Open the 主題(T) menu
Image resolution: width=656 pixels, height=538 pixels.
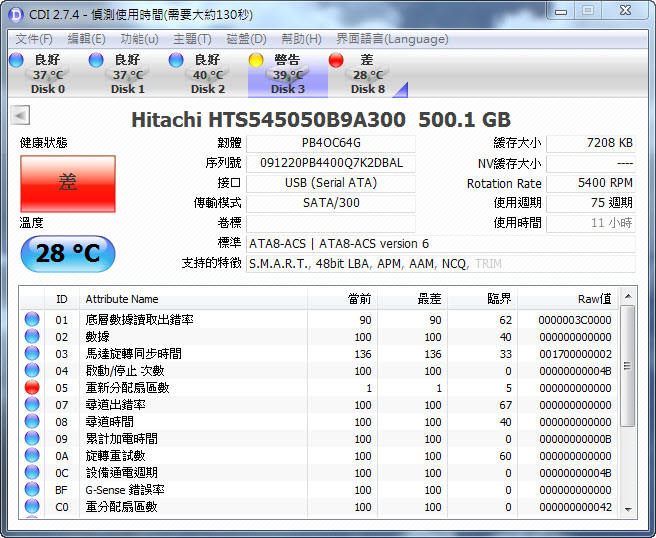[192, 39]
